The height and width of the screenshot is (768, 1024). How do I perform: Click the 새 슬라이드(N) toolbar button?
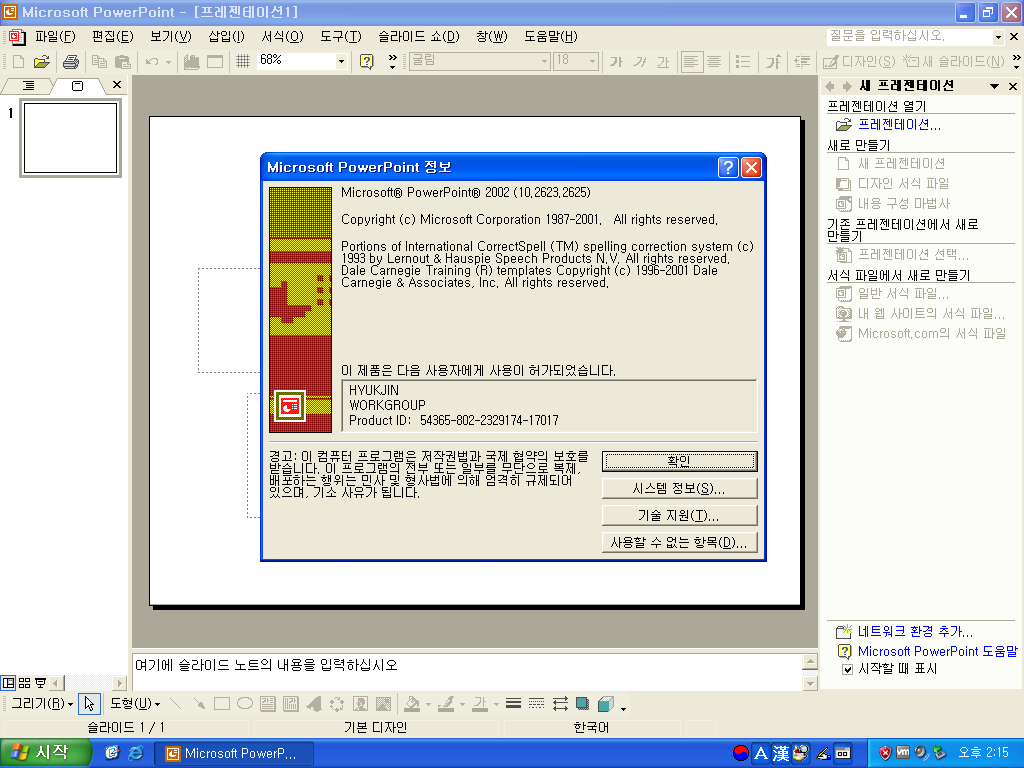[954, 61]
